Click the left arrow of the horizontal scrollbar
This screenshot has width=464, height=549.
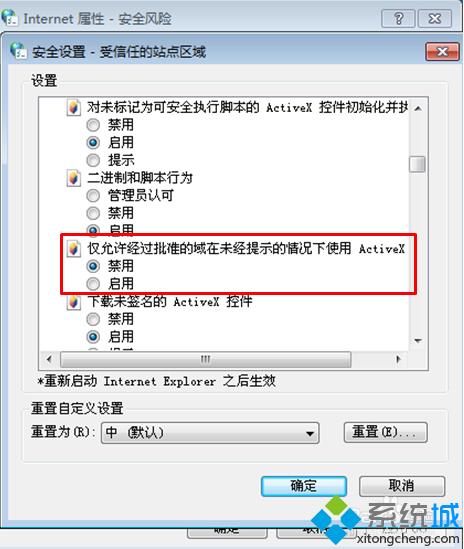pyautogui.click(x=49, y=359)
